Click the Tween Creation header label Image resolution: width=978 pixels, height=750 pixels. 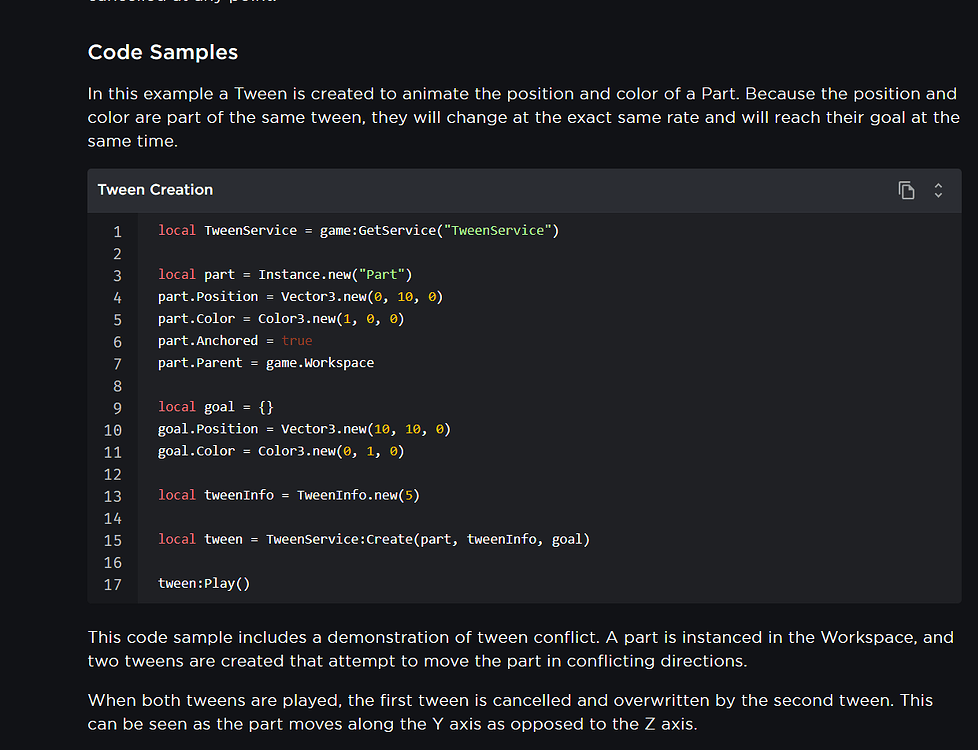coord(155,190)
